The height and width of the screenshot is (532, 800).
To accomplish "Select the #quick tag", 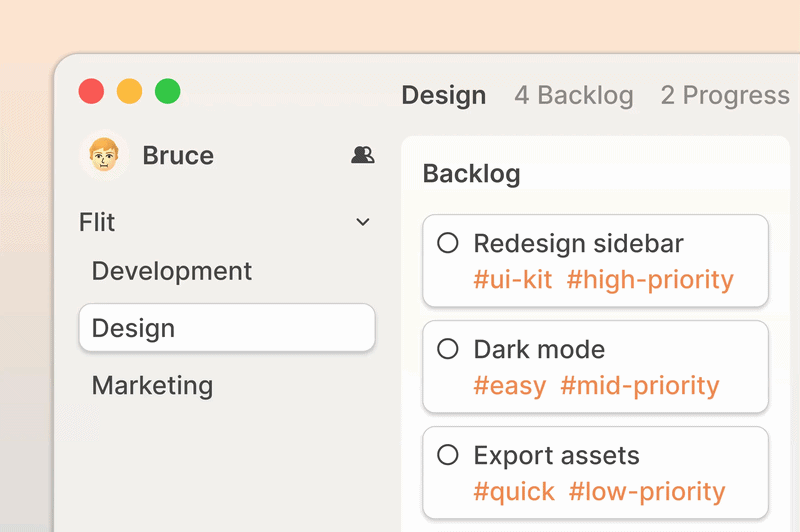I will point(513,492).
